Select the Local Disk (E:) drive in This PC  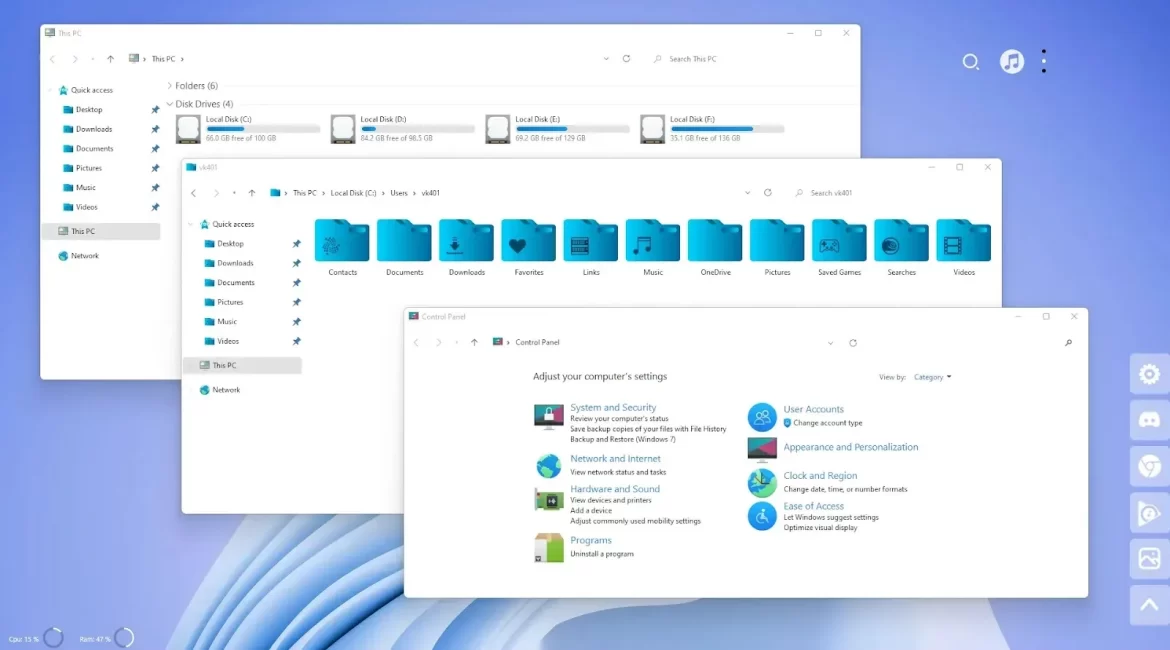[557, 128]
